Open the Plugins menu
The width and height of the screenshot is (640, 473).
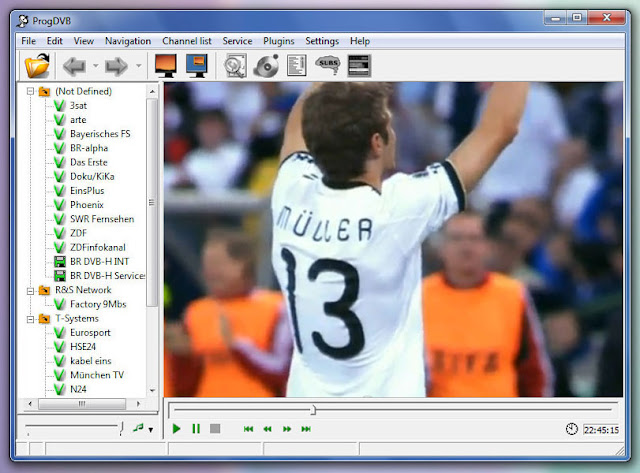[x=278, y=41]
